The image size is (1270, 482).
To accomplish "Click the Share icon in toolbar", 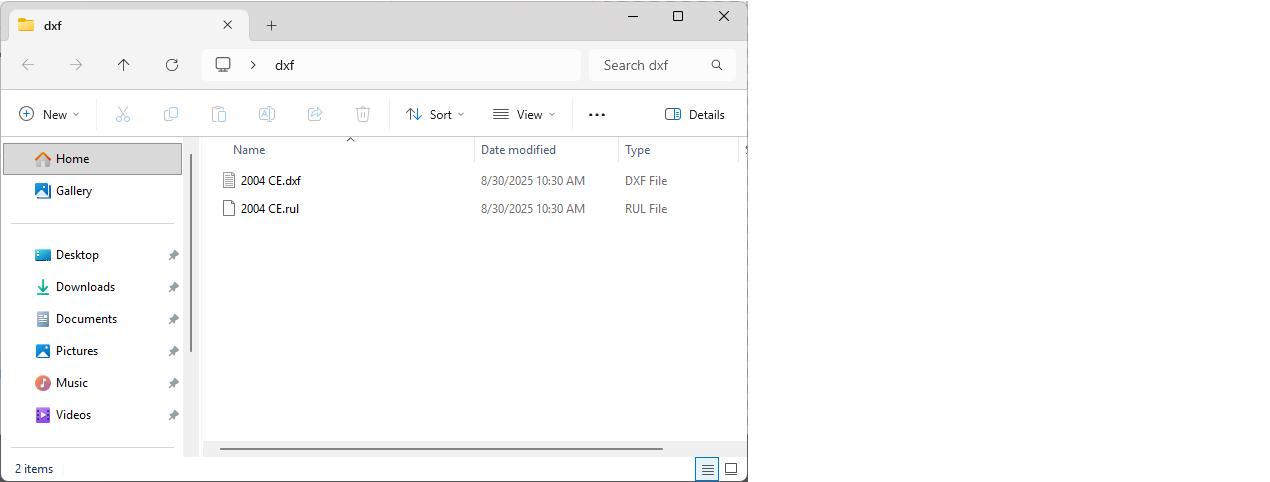I will tap(315, 115).
